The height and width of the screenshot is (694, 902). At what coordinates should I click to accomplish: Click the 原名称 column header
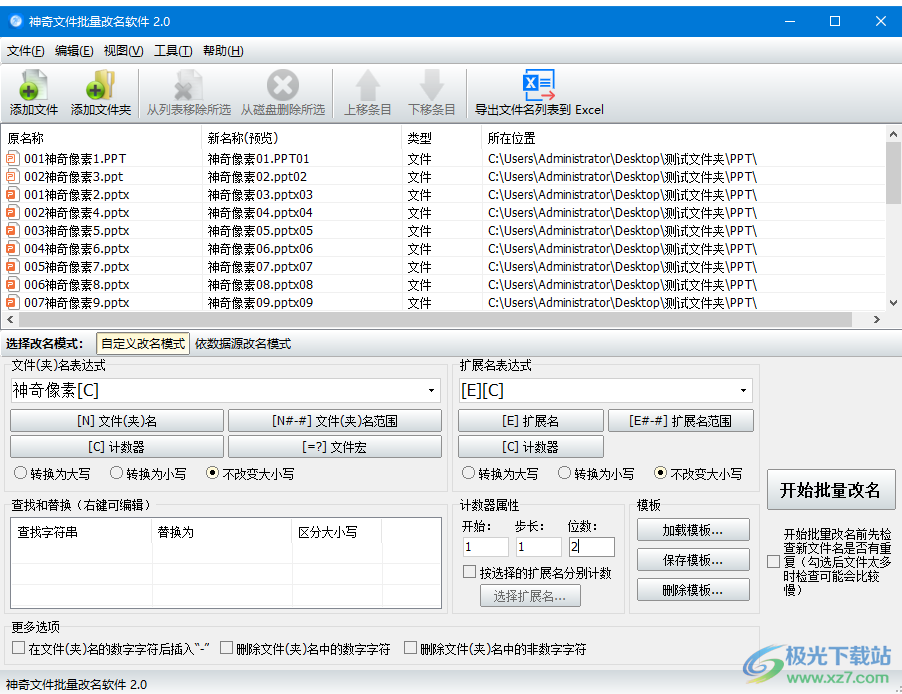click(102, 138)
